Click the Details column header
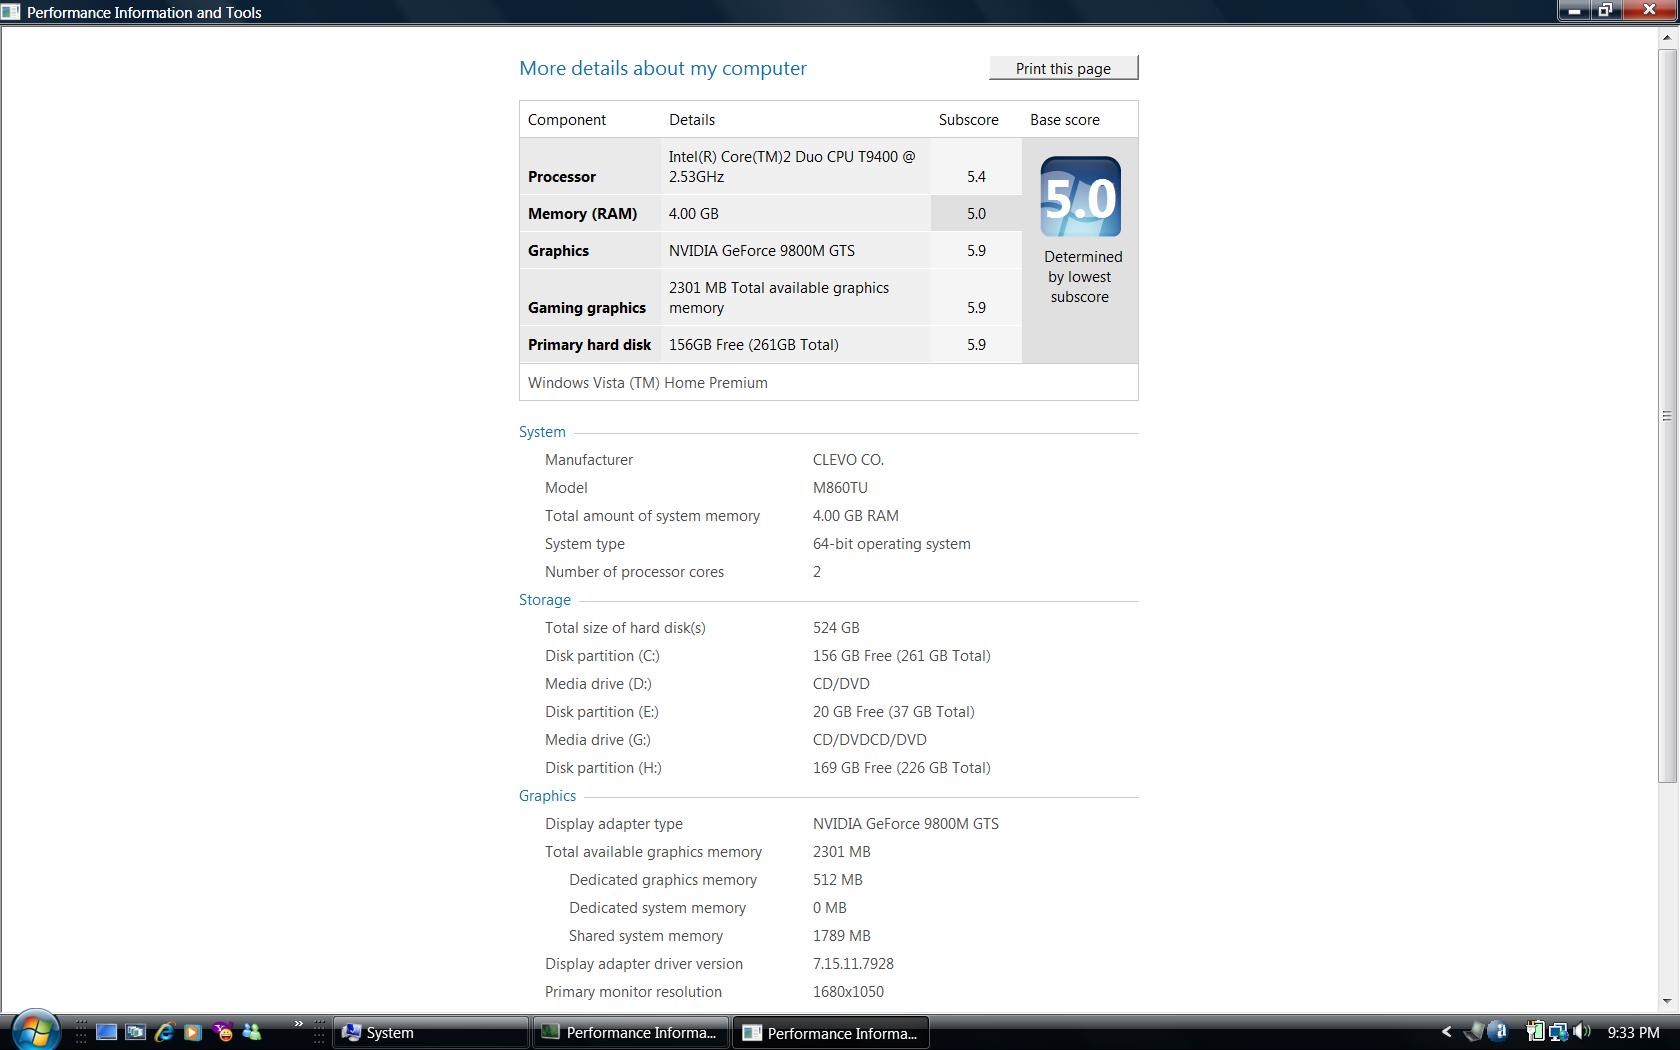 click(x=692, y=120)
